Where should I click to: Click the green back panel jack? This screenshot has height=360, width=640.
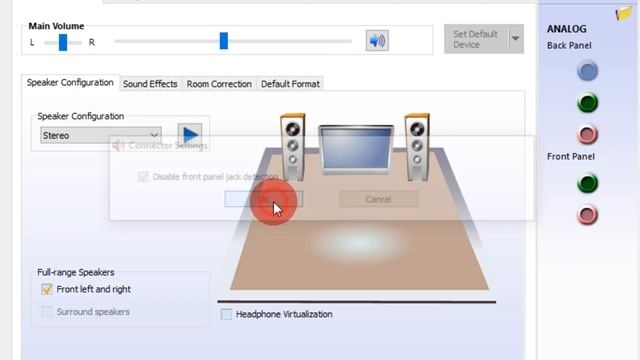coord(587,103)
